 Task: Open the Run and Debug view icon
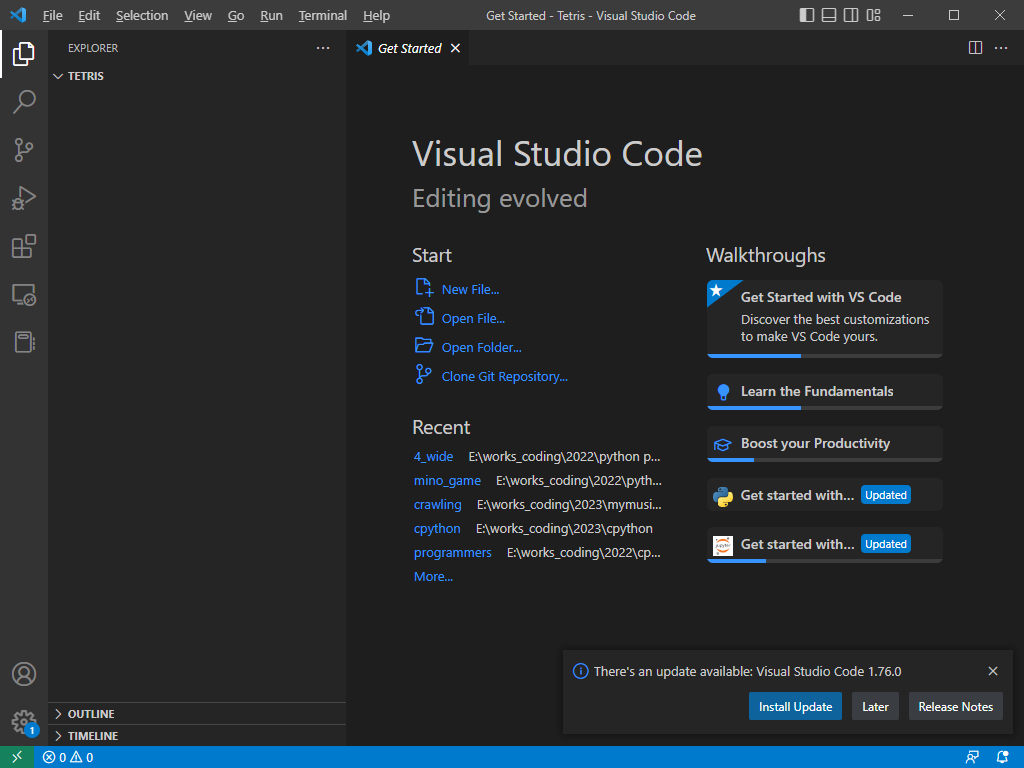pyautogui.click(x=24, y=198)
